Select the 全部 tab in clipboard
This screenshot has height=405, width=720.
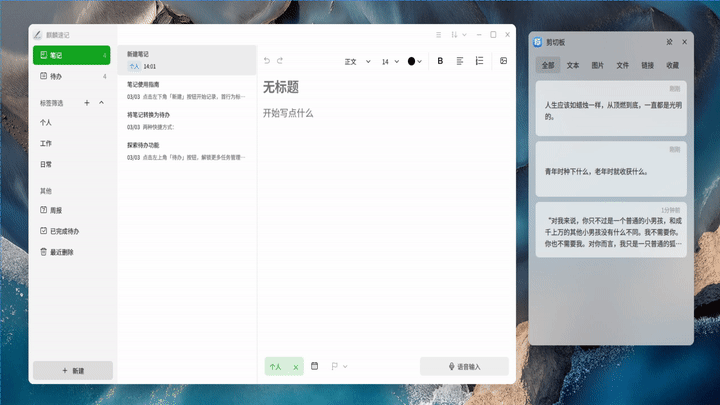tap(548, 65)
